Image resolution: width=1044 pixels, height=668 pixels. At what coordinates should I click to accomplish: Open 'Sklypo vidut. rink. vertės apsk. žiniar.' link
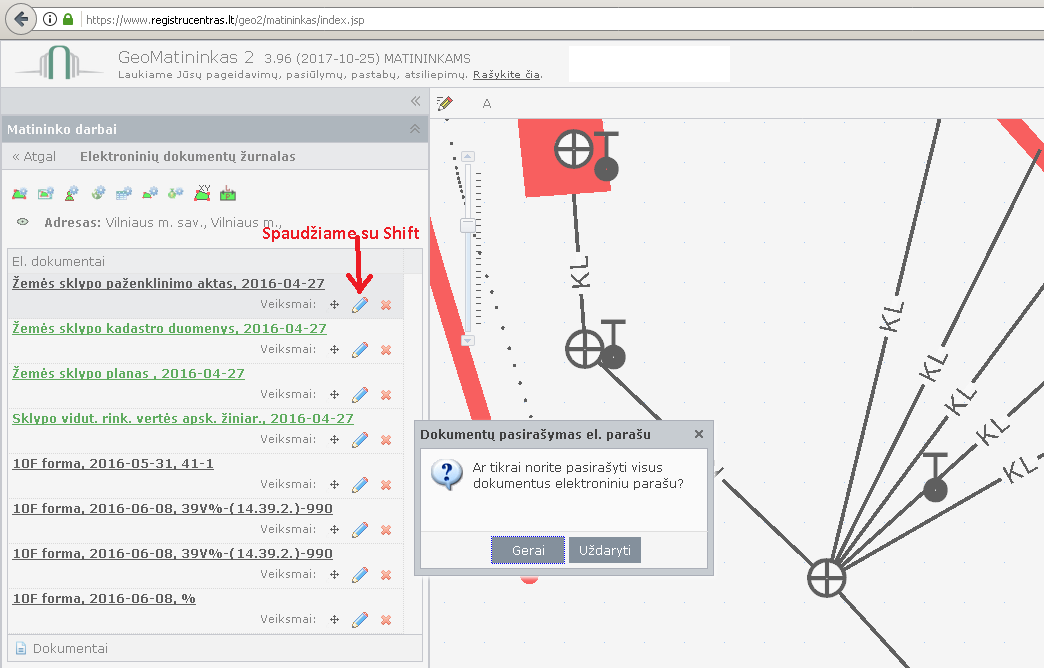tap(183, 418)
